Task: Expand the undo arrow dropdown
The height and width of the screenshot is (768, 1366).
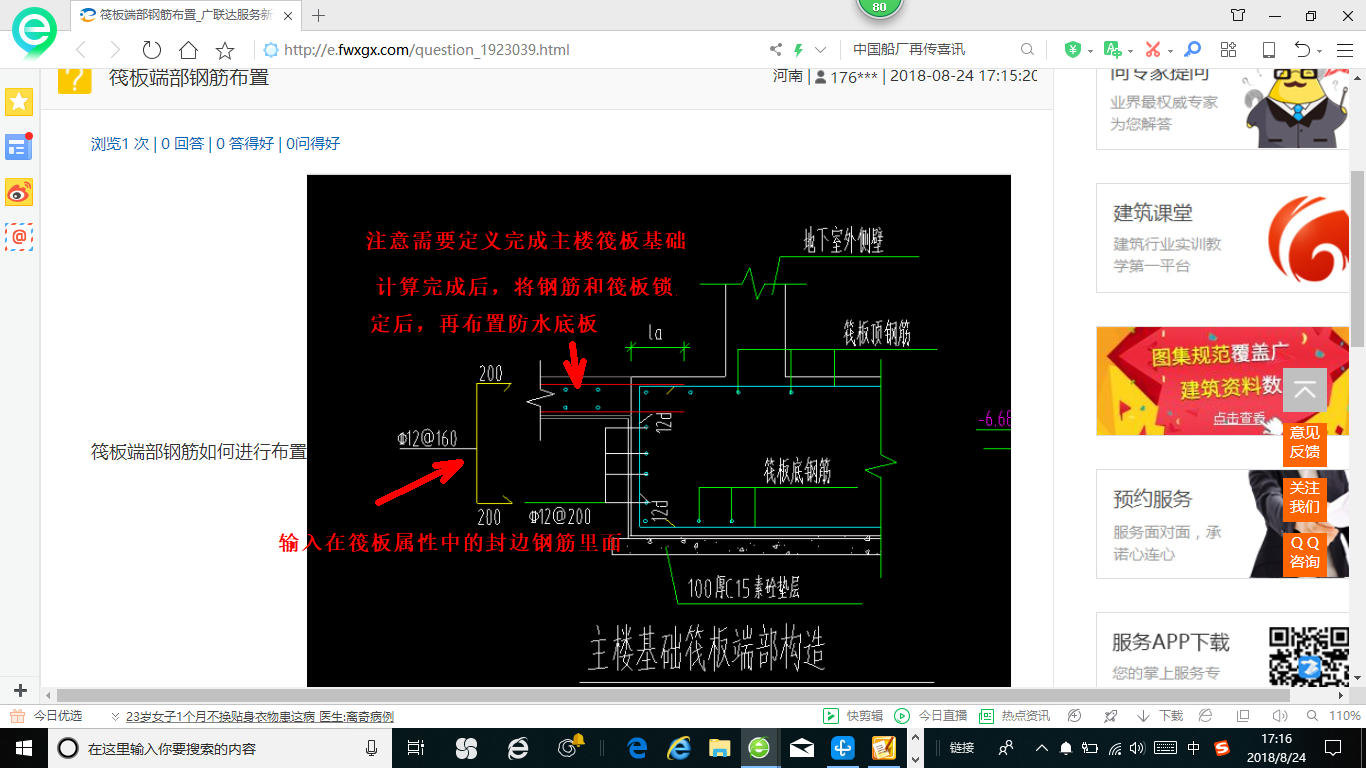Action: 1320,51
